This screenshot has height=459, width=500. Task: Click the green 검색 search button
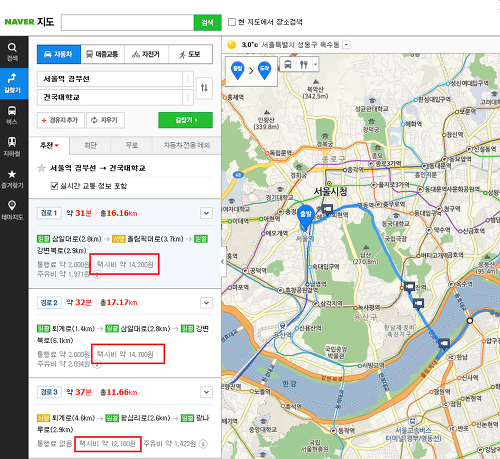[x=207, y=22]
